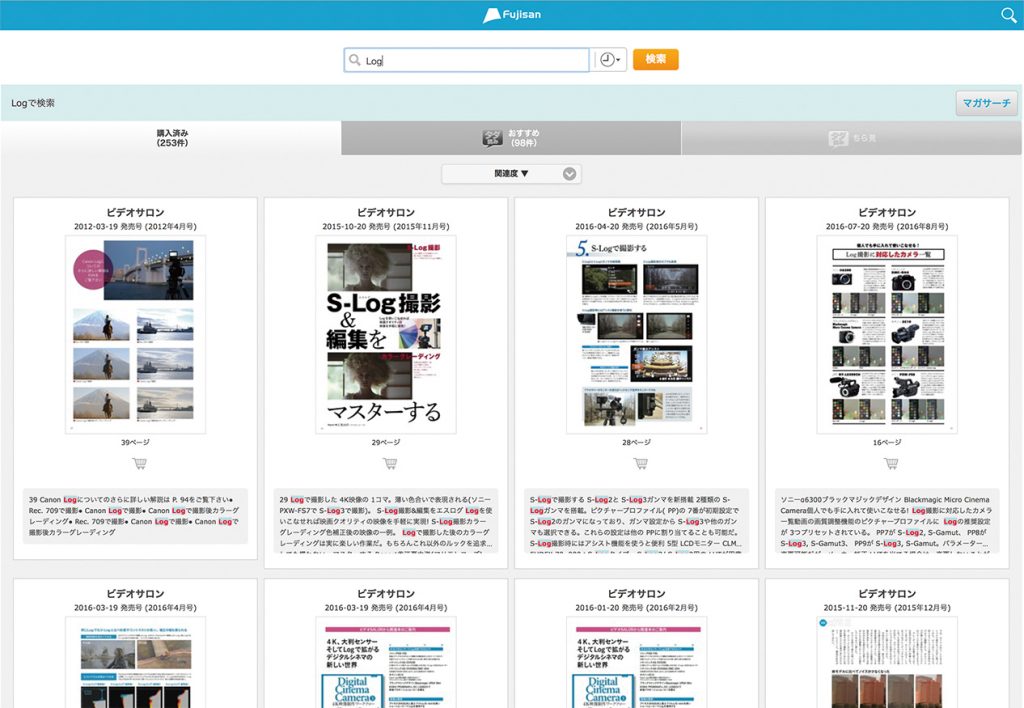This screenshot has width=1024, height=708.
Task: Open the 2012年4月号 page thumbnail
Action: 135,334
